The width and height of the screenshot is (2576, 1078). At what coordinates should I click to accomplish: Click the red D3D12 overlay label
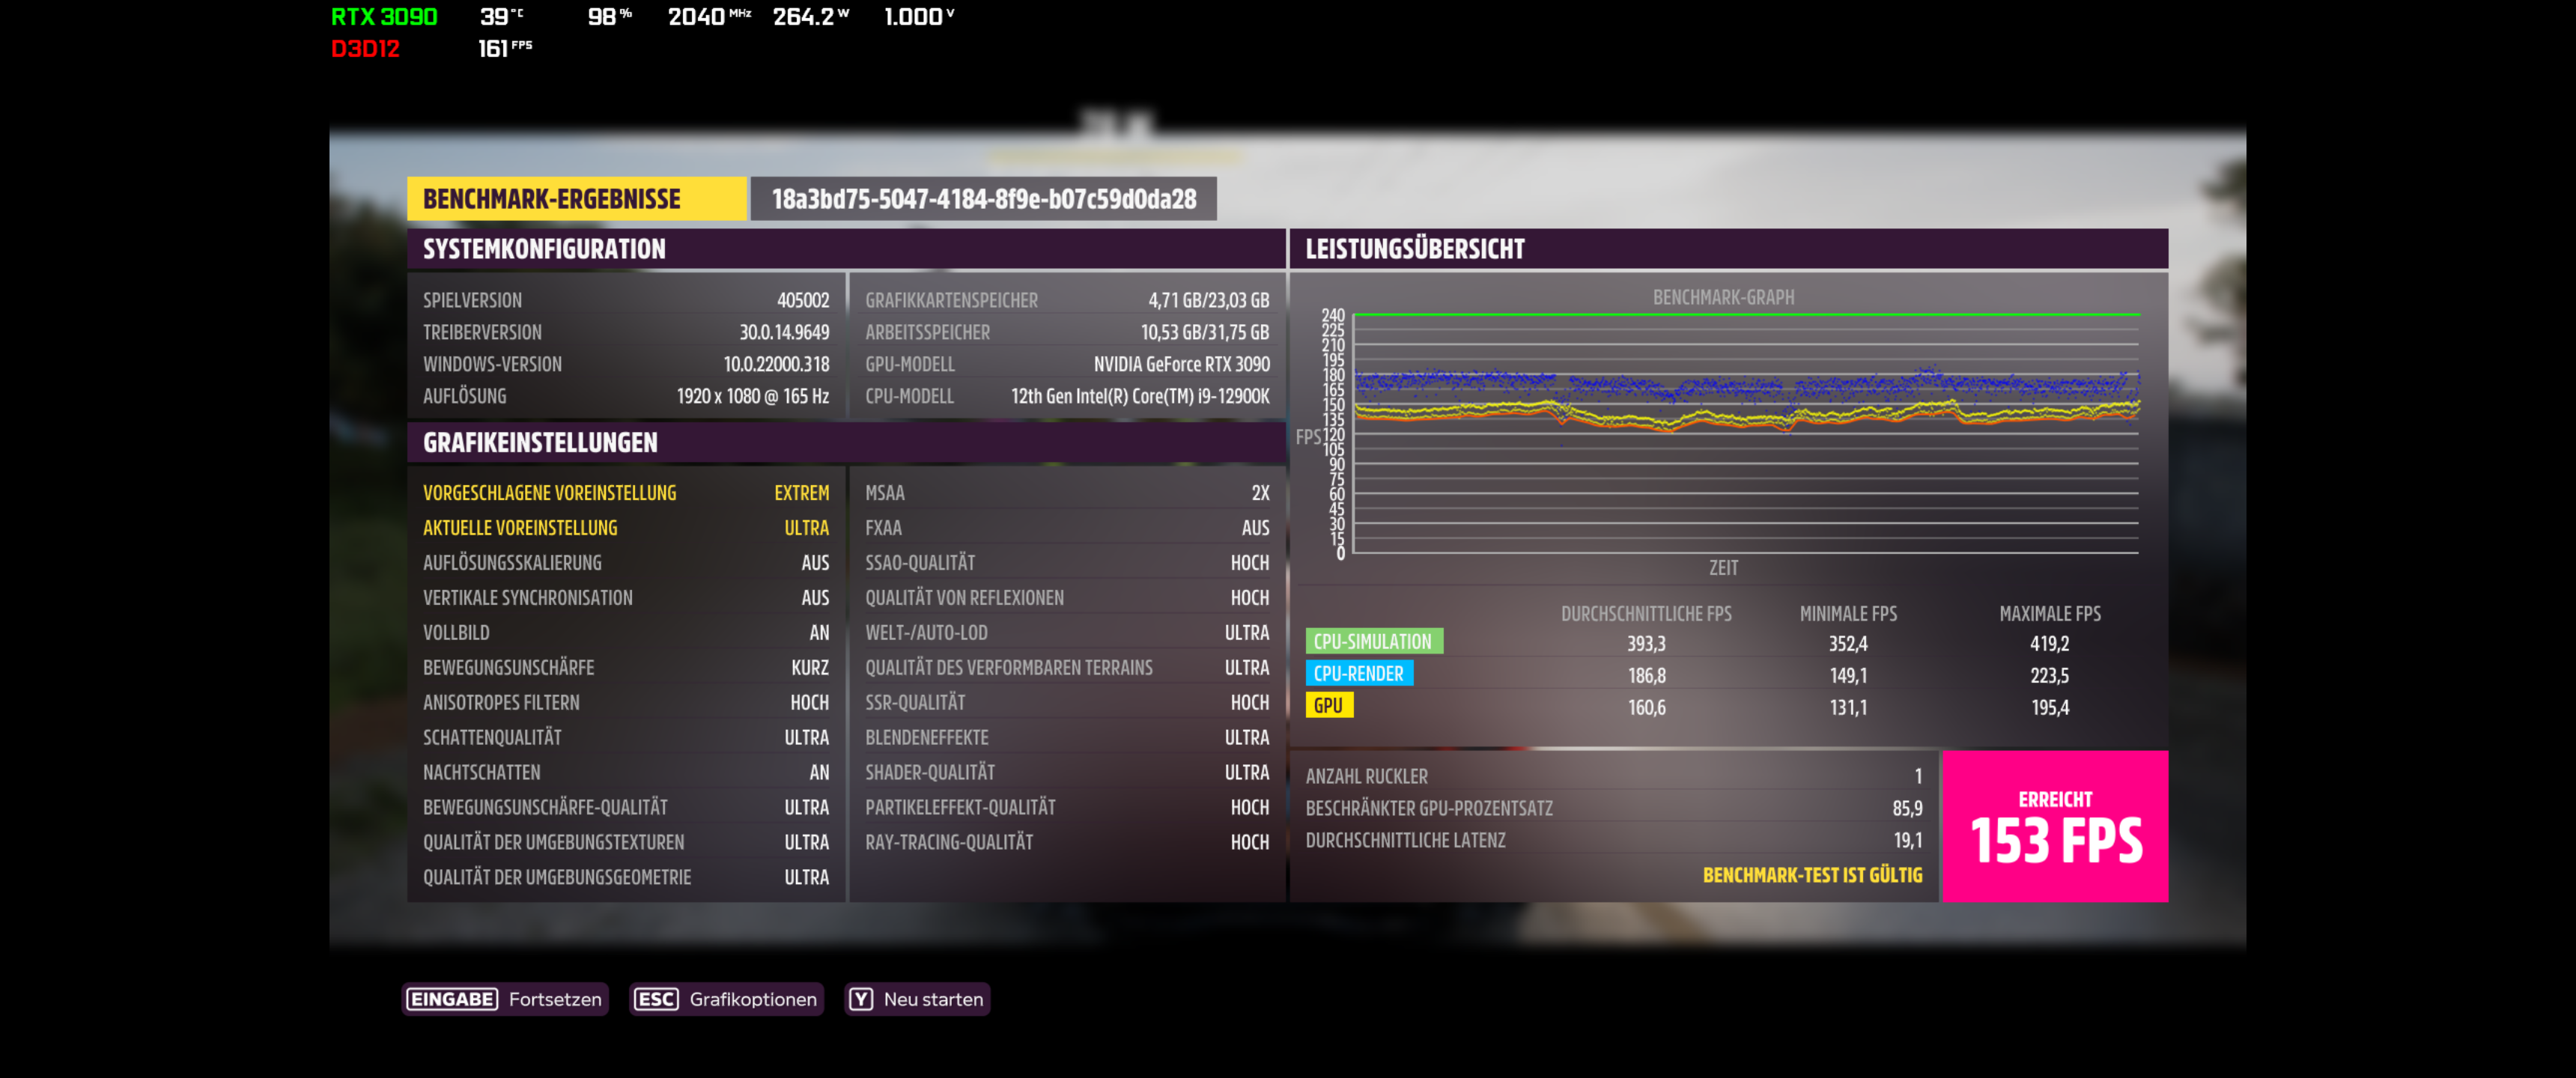[365, 49]
